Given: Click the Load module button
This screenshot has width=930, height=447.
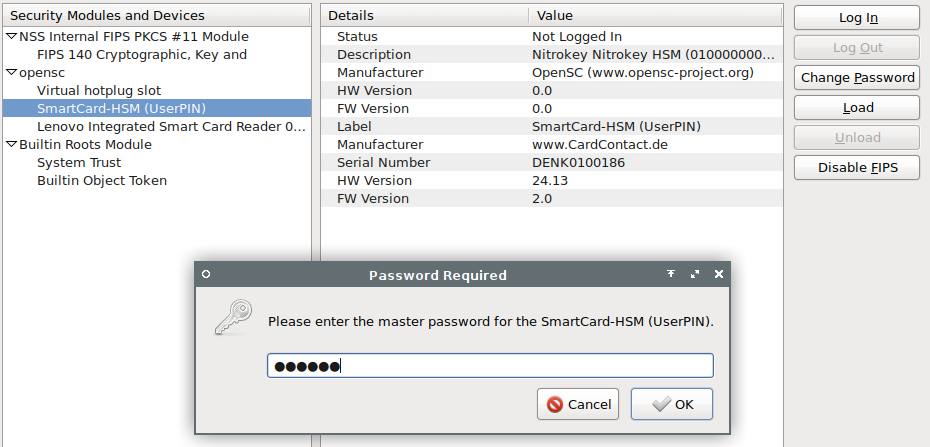Looking at the screenshot, I should pos(857,108).
